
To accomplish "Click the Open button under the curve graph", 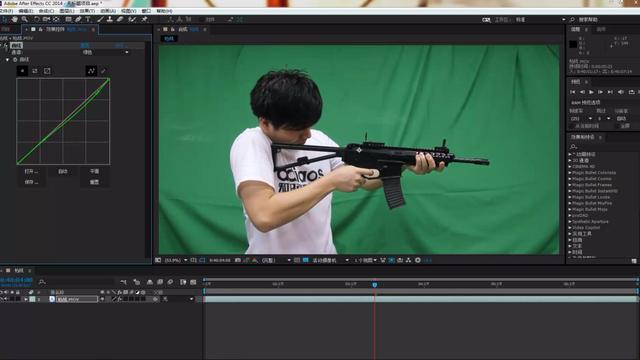I will pos(31,171).
